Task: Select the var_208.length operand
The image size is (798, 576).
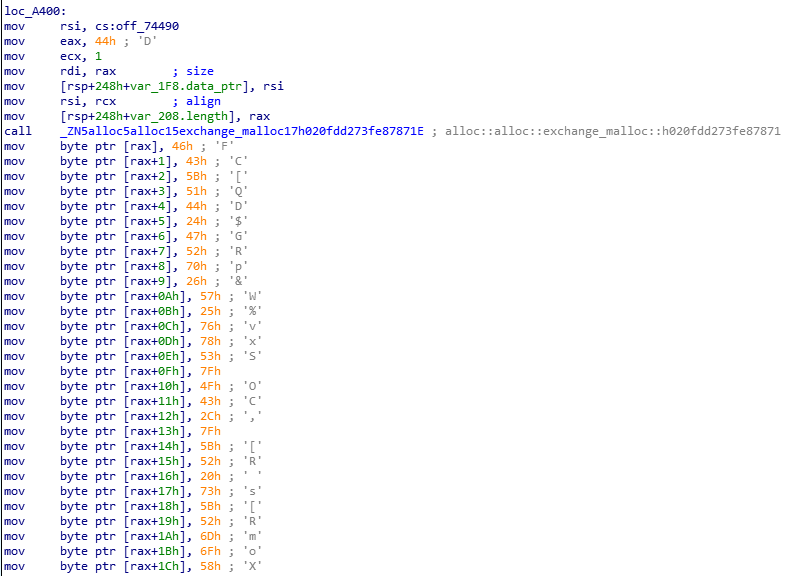Action: click(x=151, y=116)
